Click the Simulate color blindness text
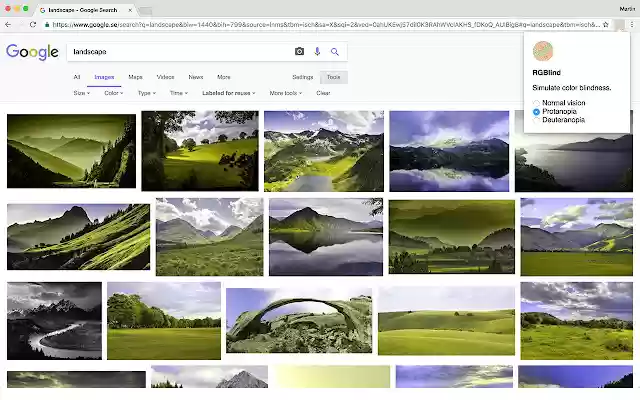The width and height of the screenshot is (640, 400). point(571,88)
